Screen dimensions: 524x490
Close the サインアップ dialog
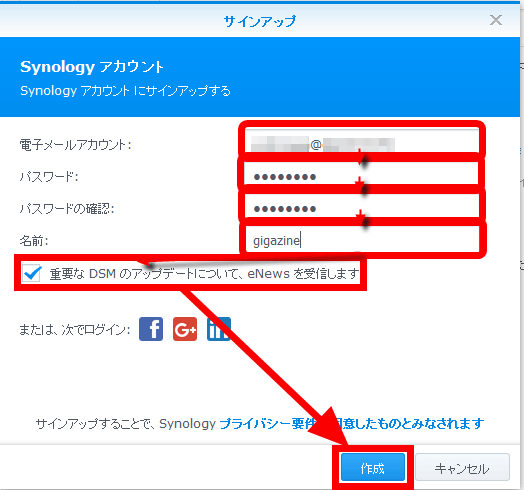[496, 20]
